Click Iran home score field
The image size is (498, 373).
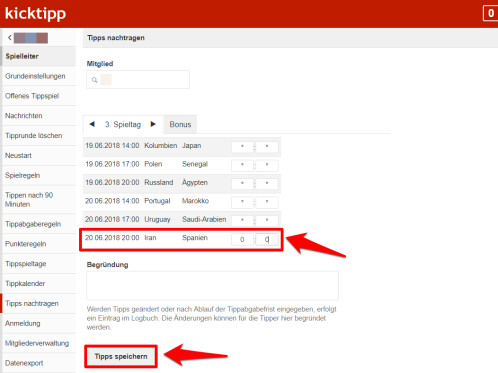point(242,239)
